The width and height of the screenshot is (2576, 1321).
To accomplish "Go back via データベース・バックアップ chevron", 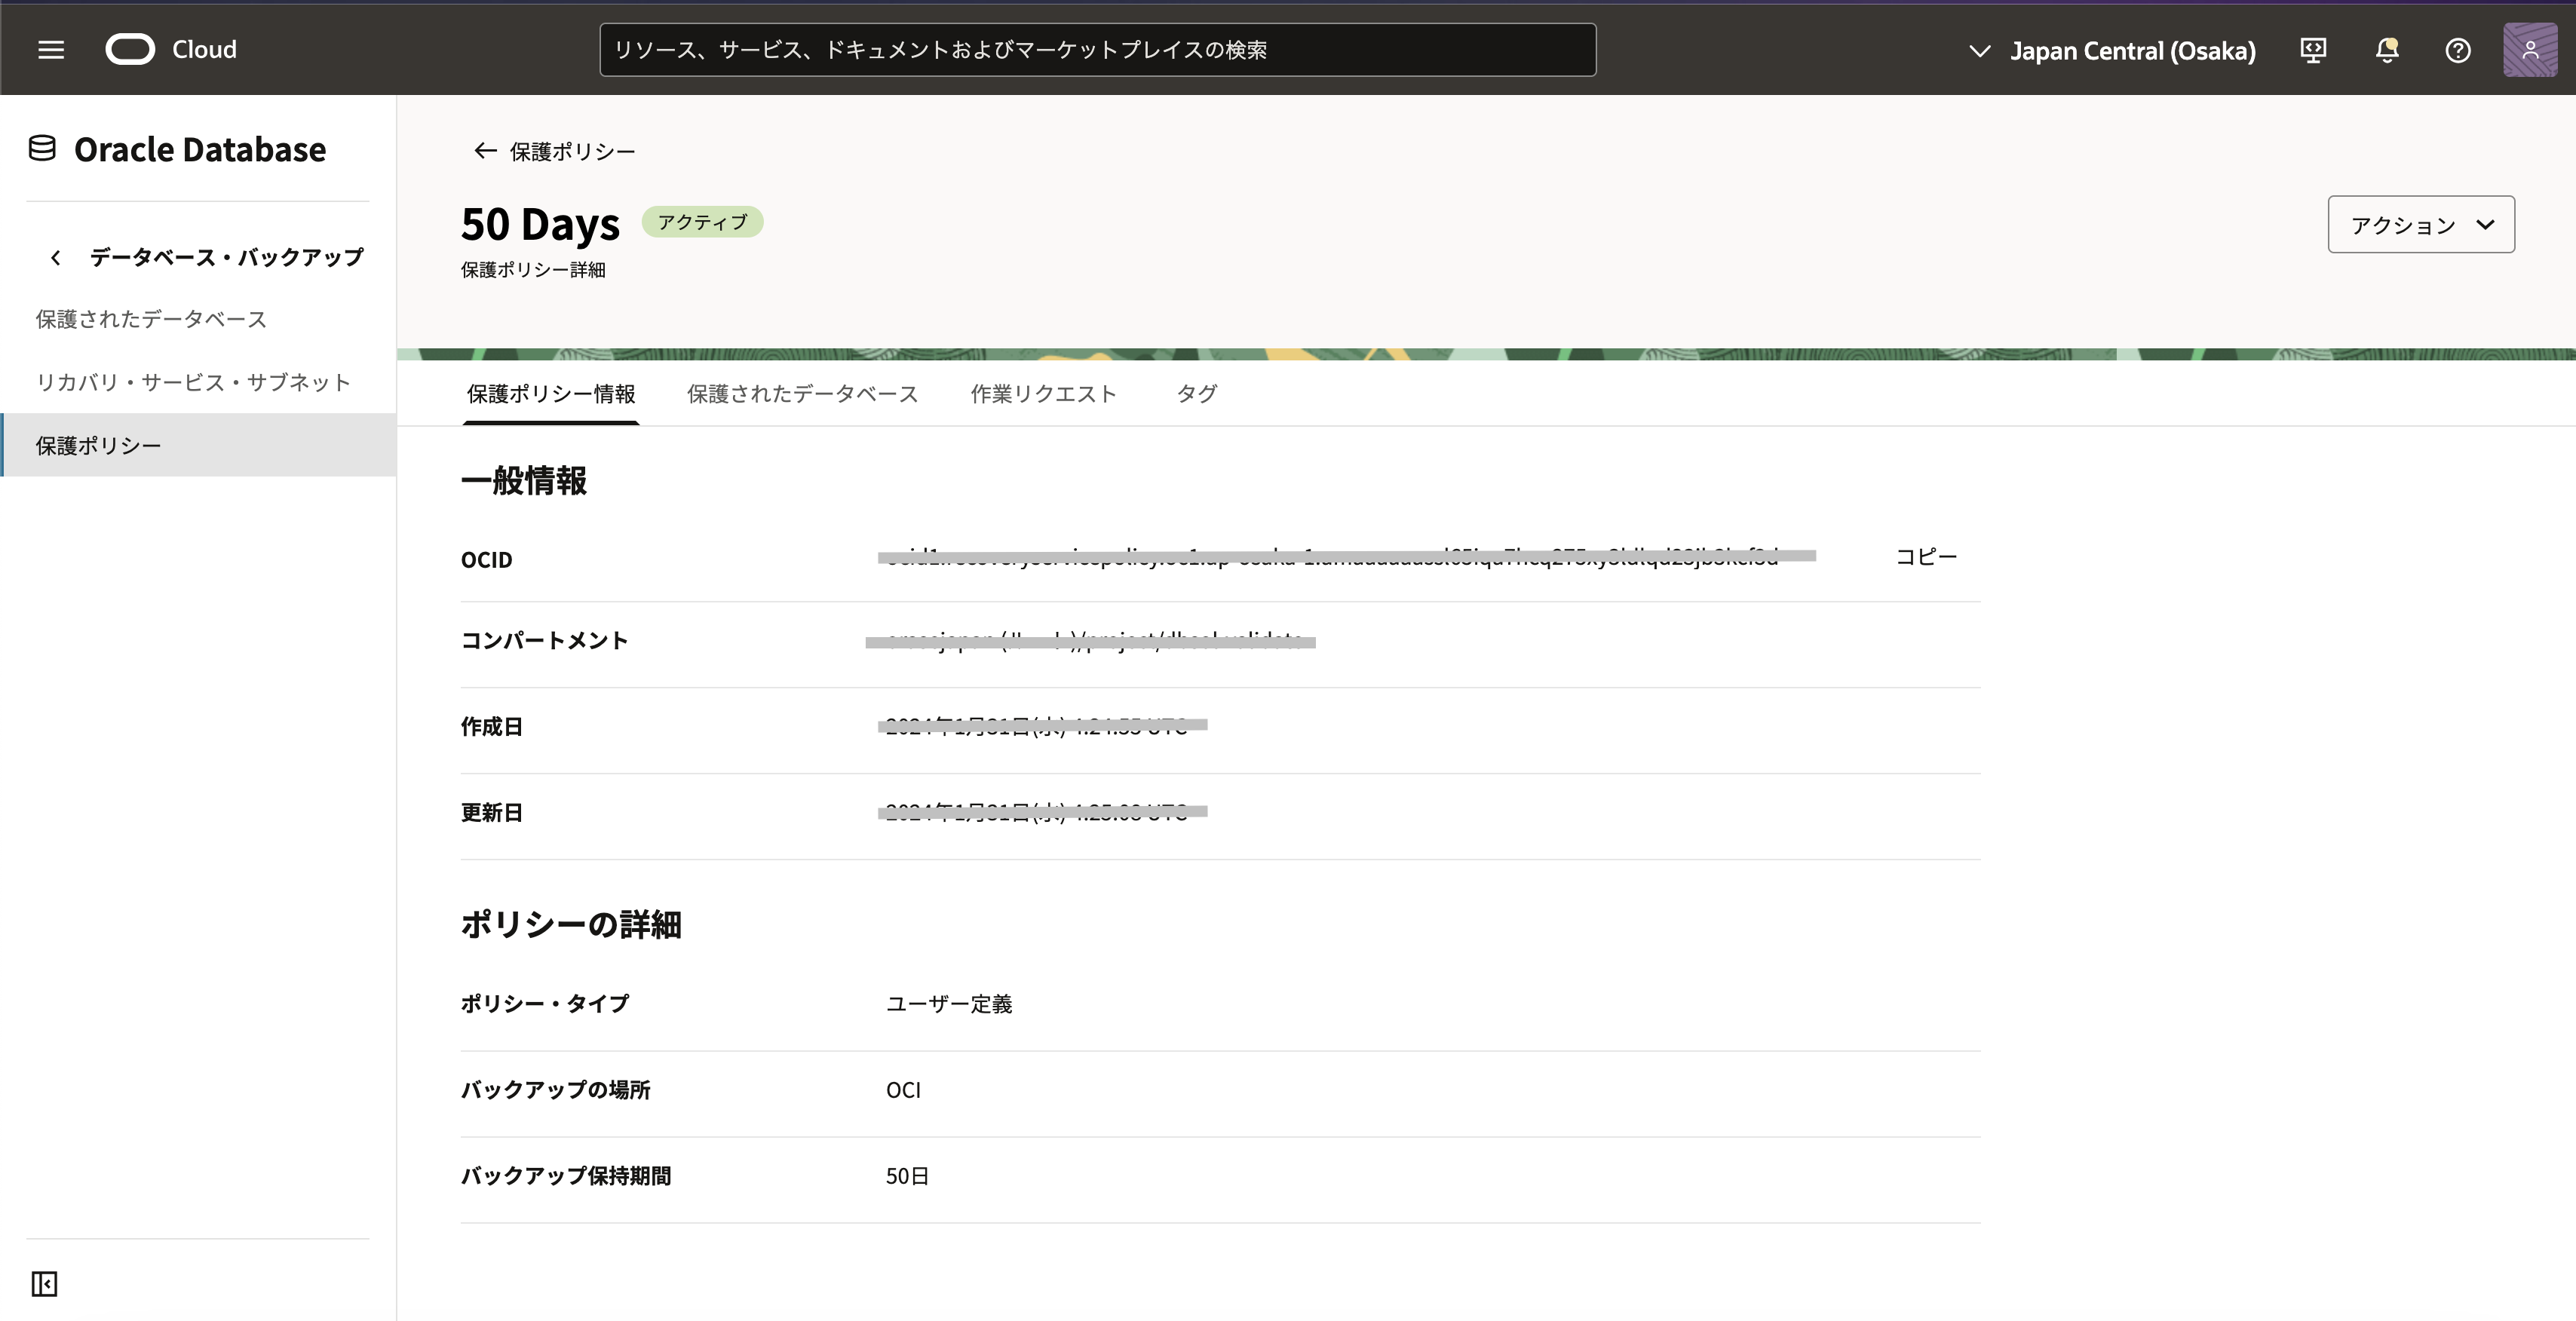I will tap(56, 258).
